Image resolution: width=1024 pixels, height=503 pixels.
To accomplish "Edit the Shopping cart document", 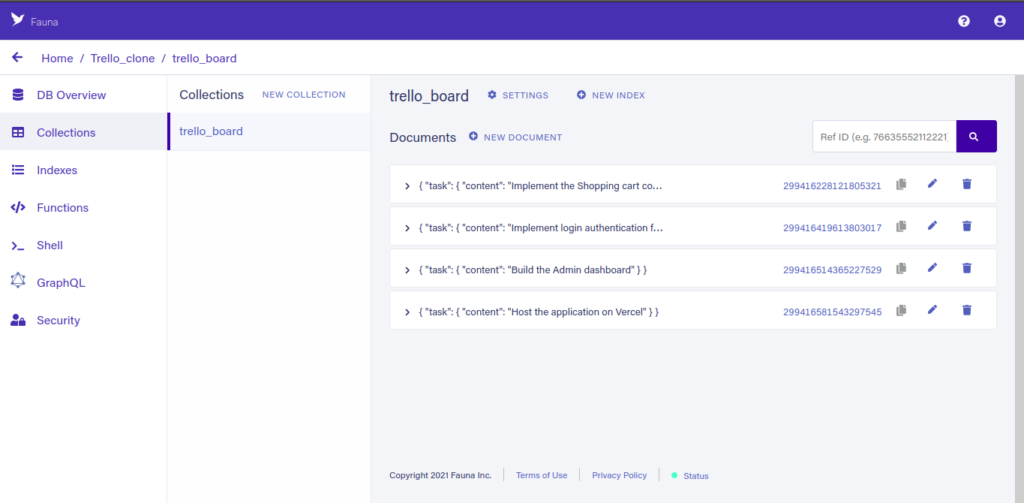I will click(x=933, y=184).
